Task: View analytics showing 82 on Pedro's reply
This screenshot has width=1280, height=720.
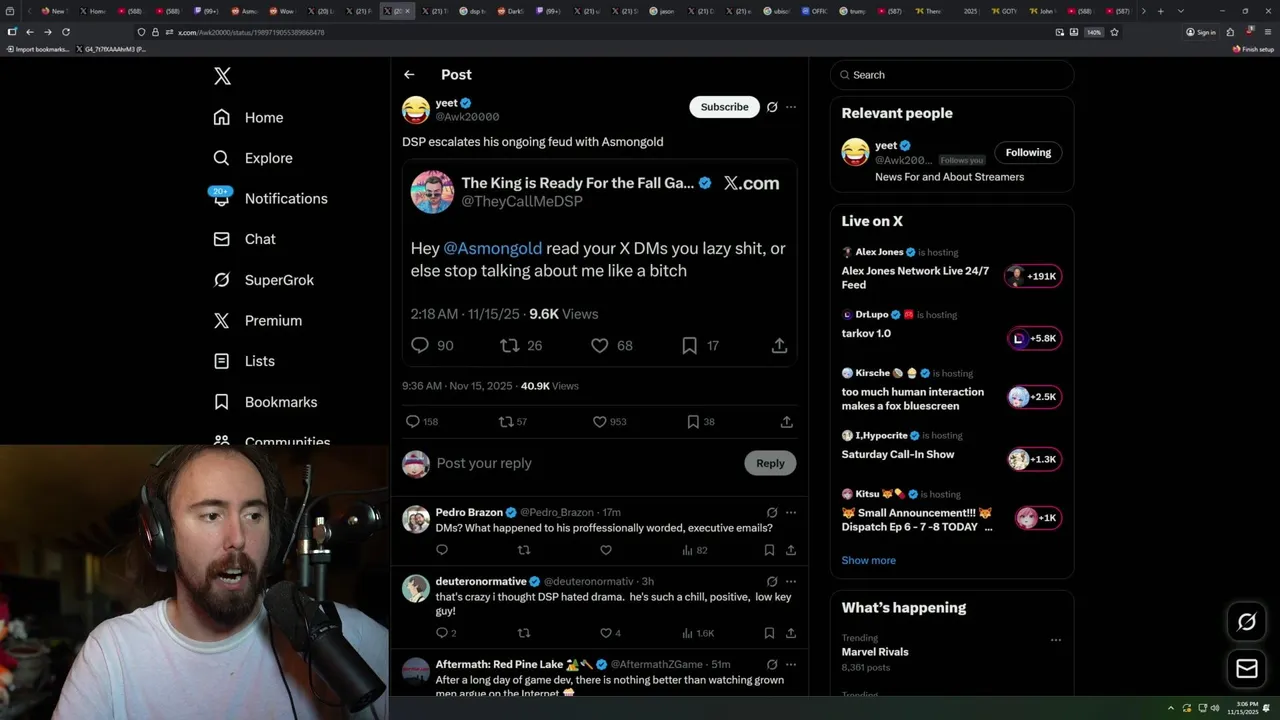Action: (694, 550)
